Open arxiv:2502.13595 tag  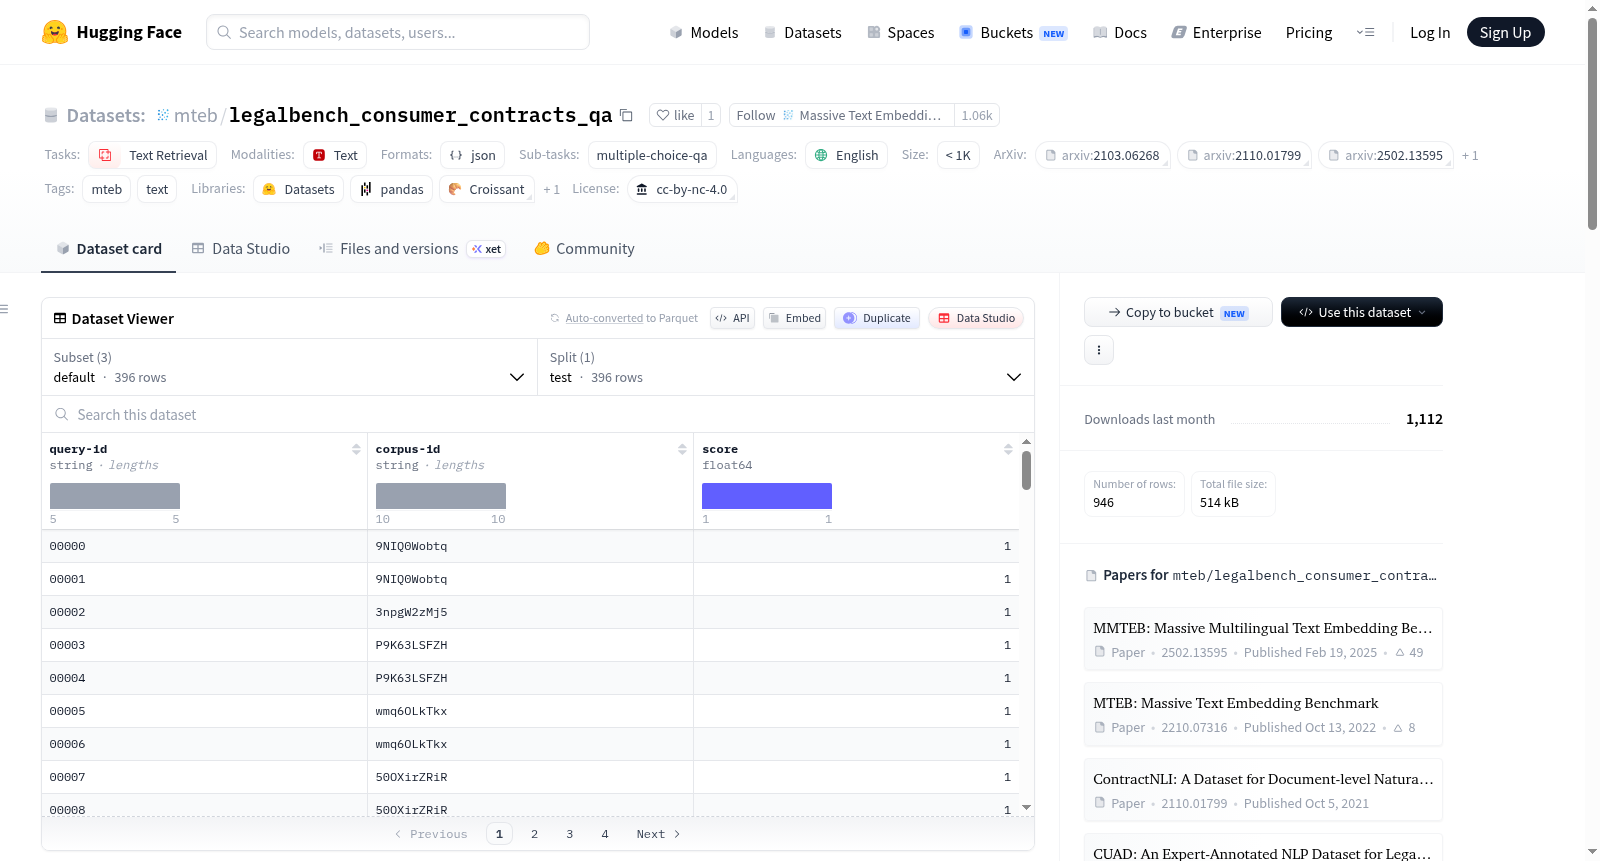(x=1385, y=155)
